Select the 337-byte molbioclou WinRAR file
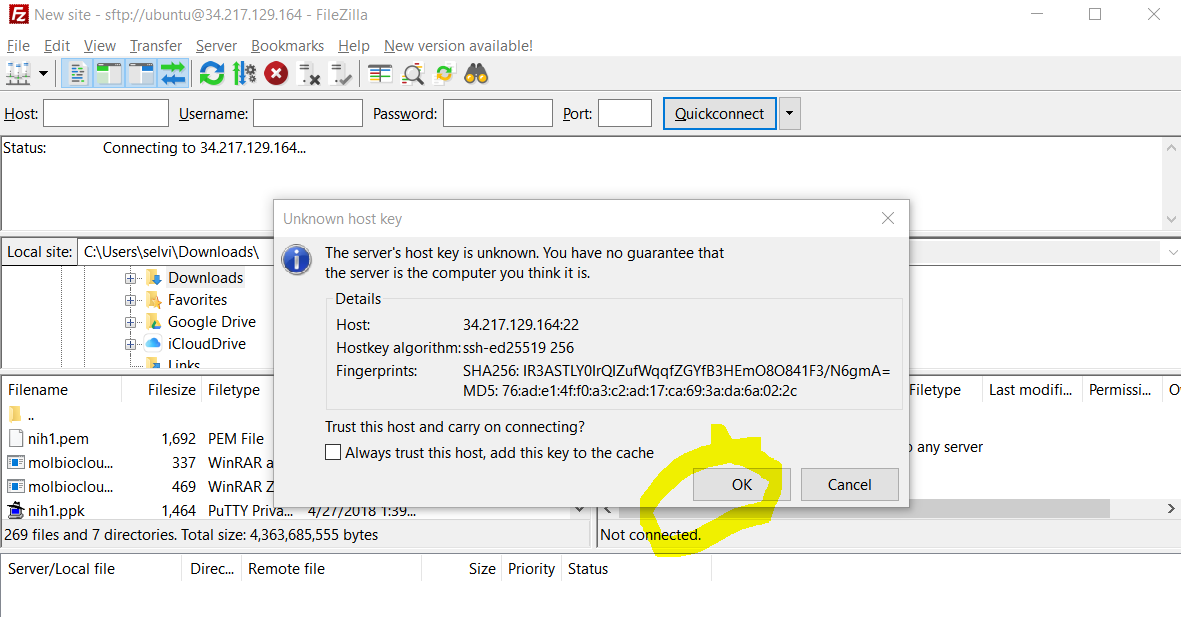This screenshot has width=1181, height=617. 70,463
